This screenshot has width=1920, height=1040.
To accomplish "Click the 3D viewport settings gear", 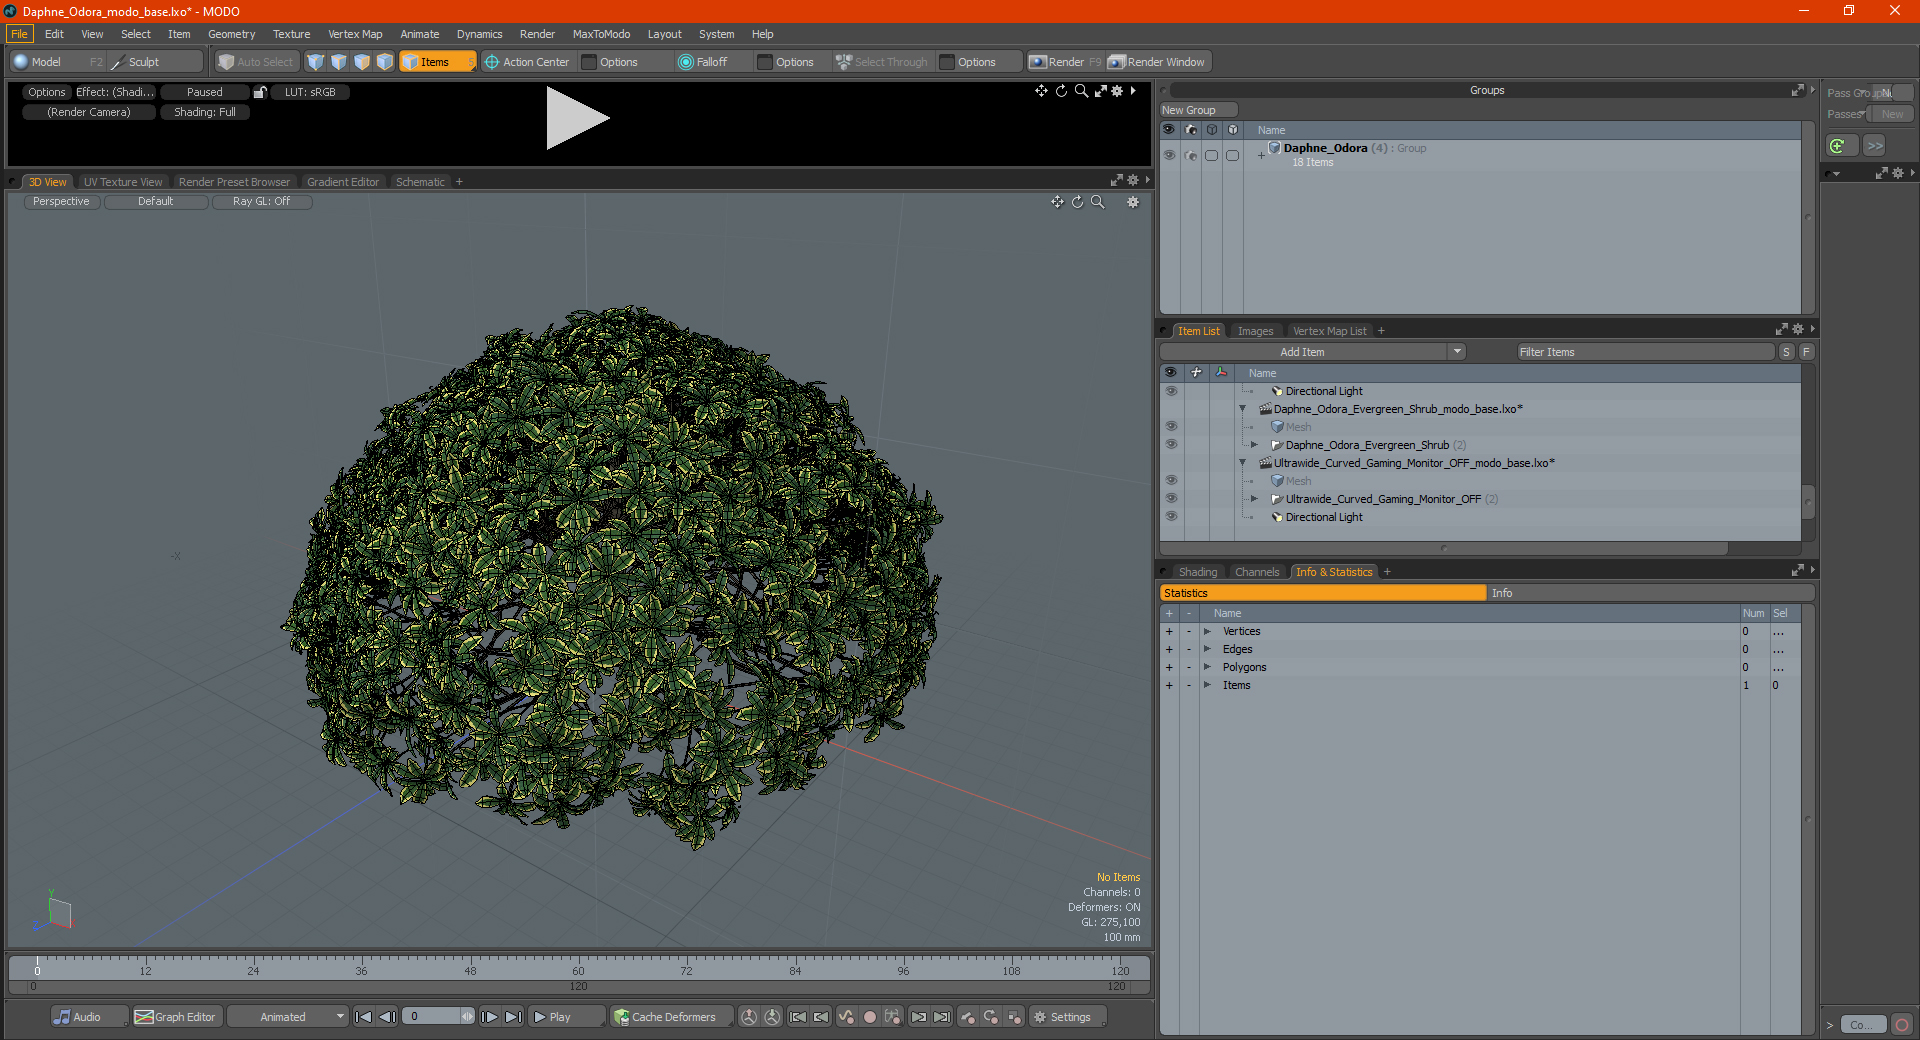I will (1133, 202).
